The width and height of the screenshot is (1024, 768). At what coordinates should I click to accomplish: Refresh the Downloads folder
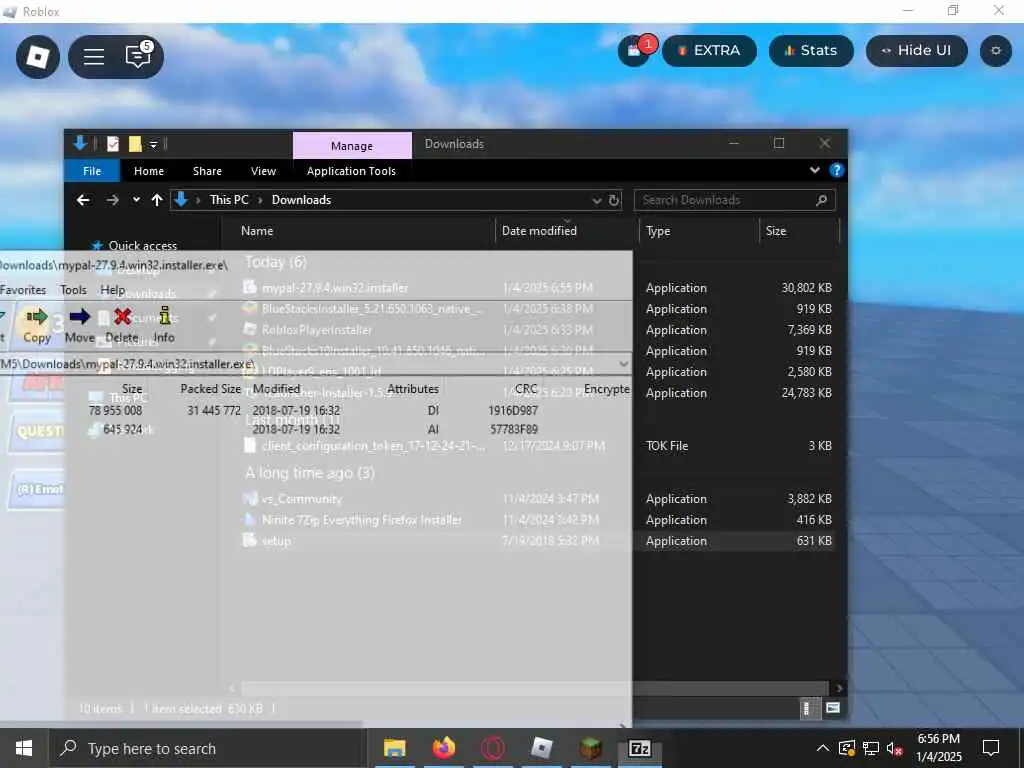614,200
